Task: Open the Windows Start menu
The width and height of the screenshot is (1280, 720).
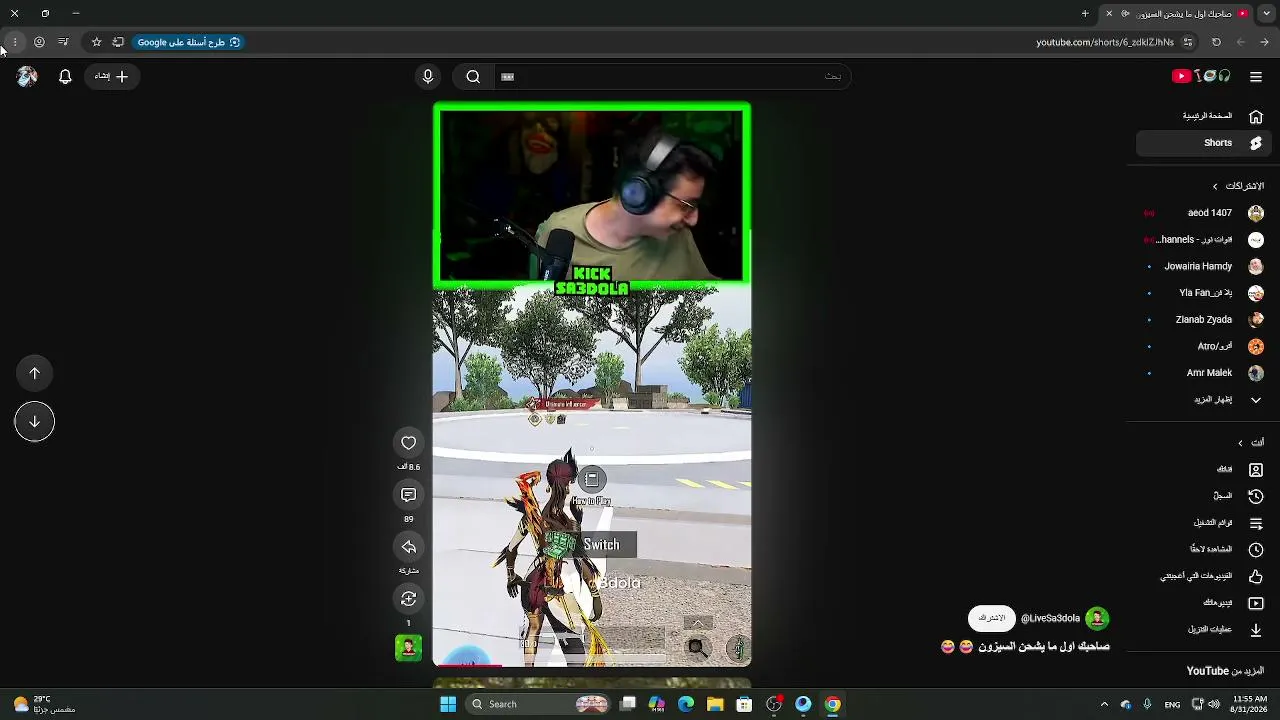Action: click(448, 704)
